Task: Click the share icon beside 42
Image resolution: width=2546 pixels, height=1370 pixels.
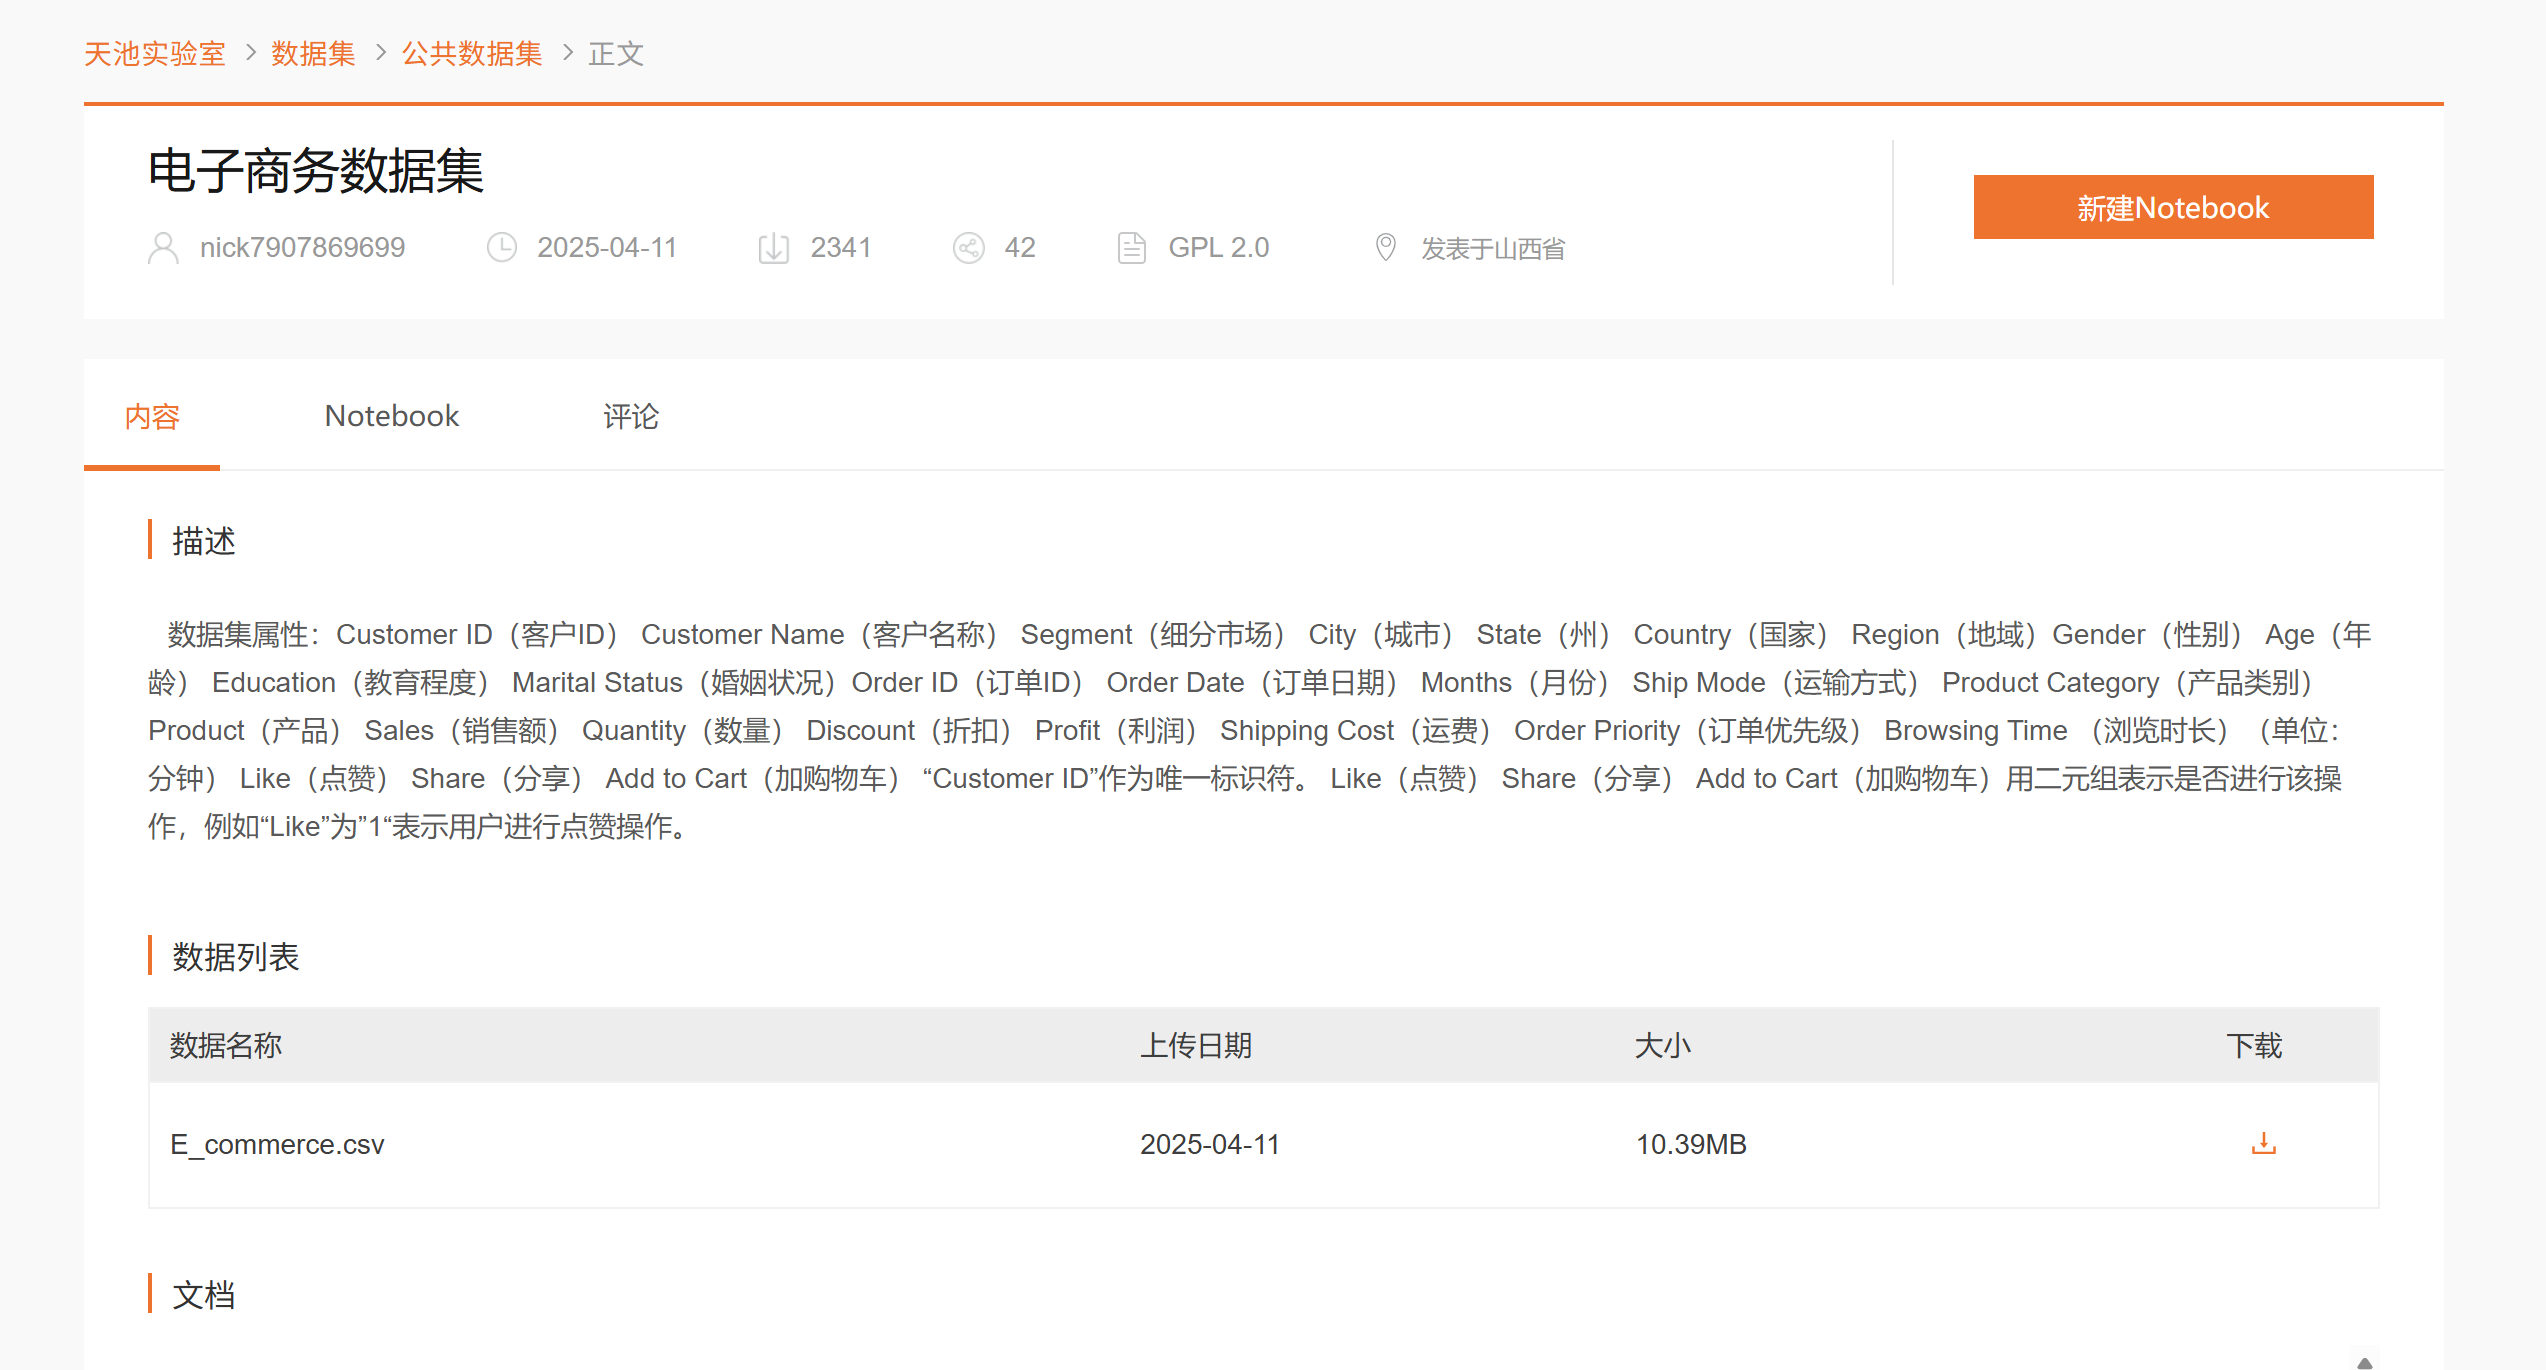Action: pos(968,248)
